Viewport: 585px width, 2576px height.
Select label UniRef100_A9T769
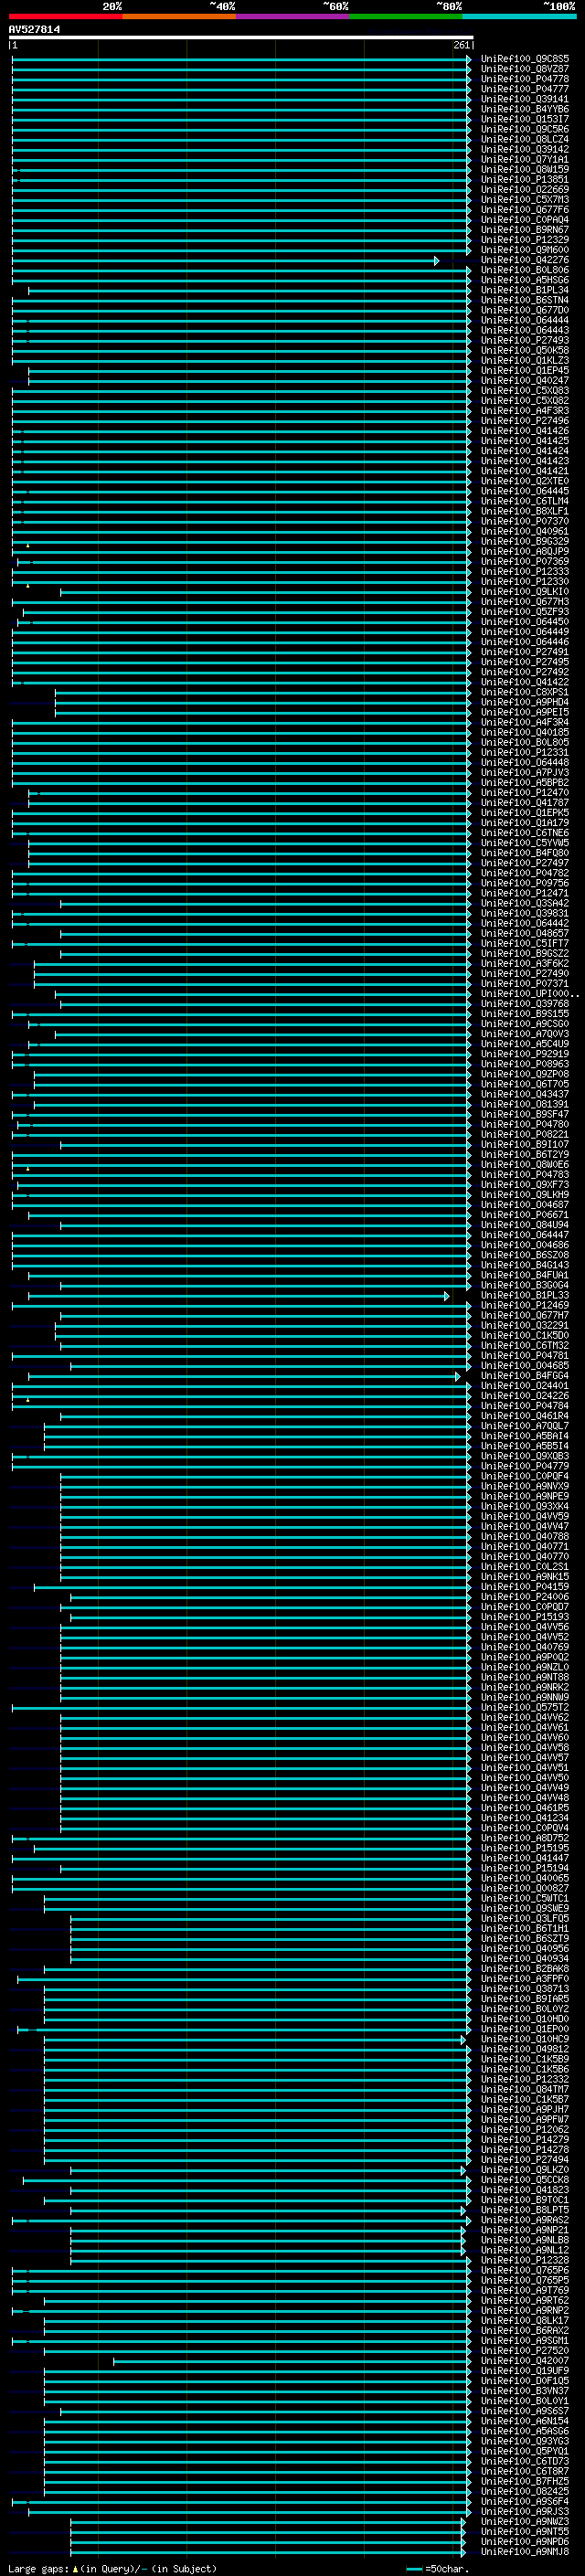[x=524, y=2290]
